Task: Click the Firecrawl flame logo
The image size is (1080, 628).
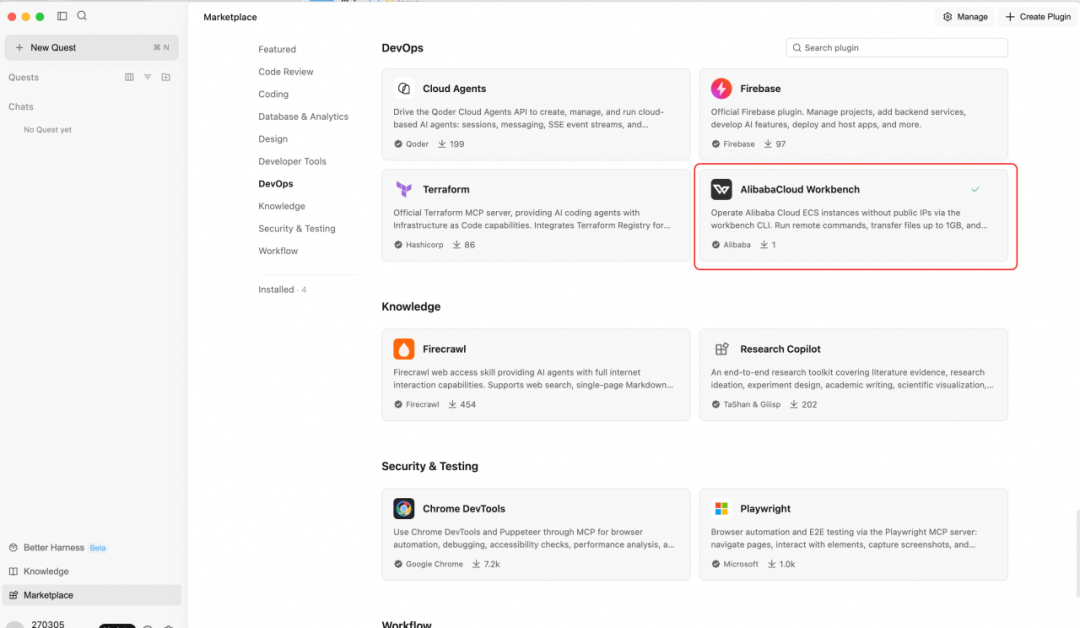Action: click(404, 349)
